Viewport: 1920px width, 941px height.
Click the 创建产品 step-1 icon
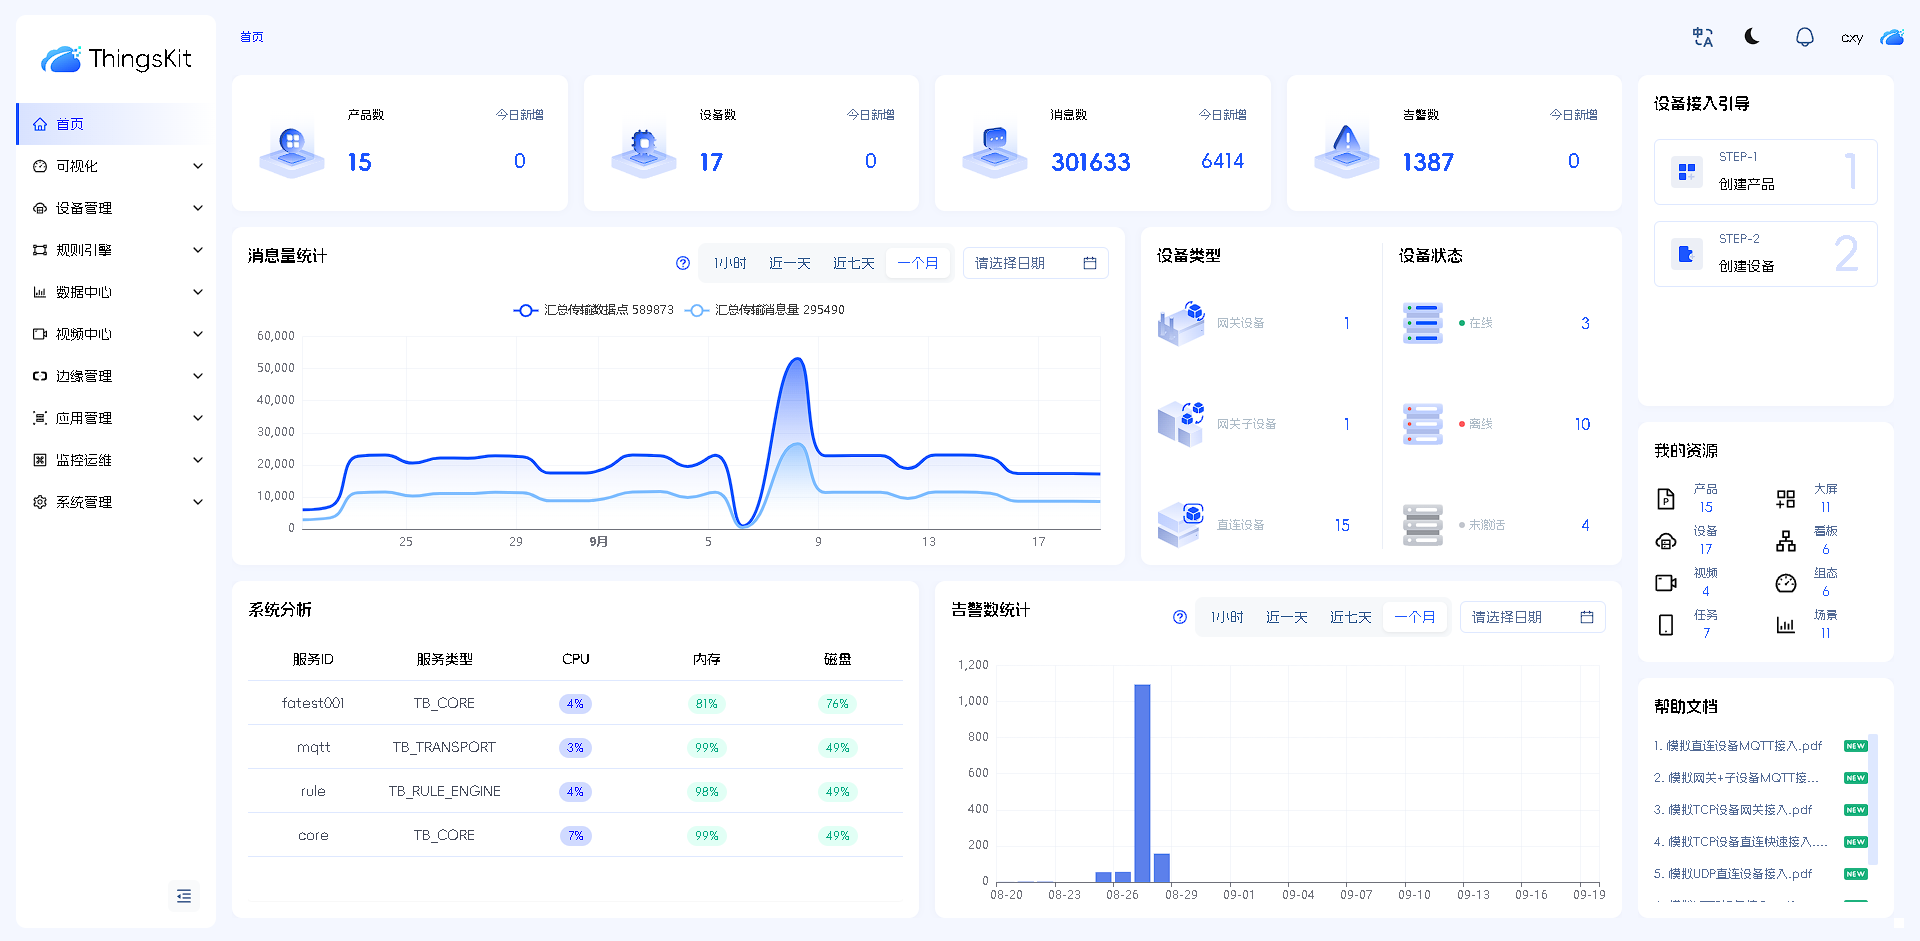coord(1687,172)
